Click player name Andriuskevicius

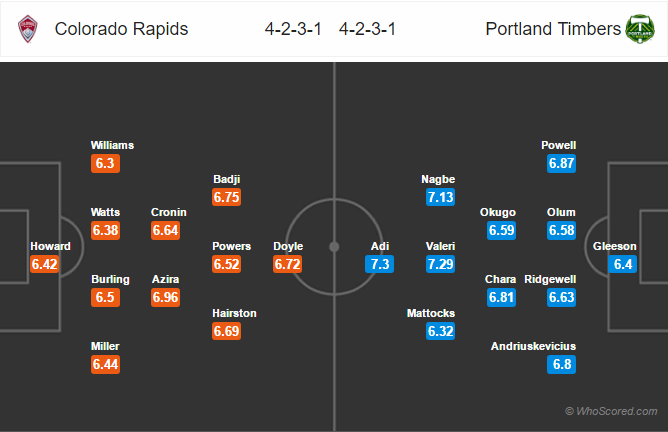(533, 346)
